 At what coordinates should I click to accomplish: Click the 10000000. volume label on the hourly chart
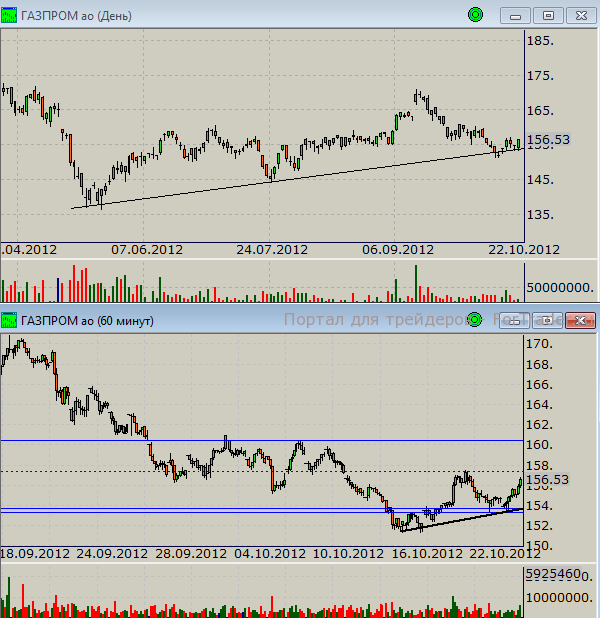[x=560, y=598]
